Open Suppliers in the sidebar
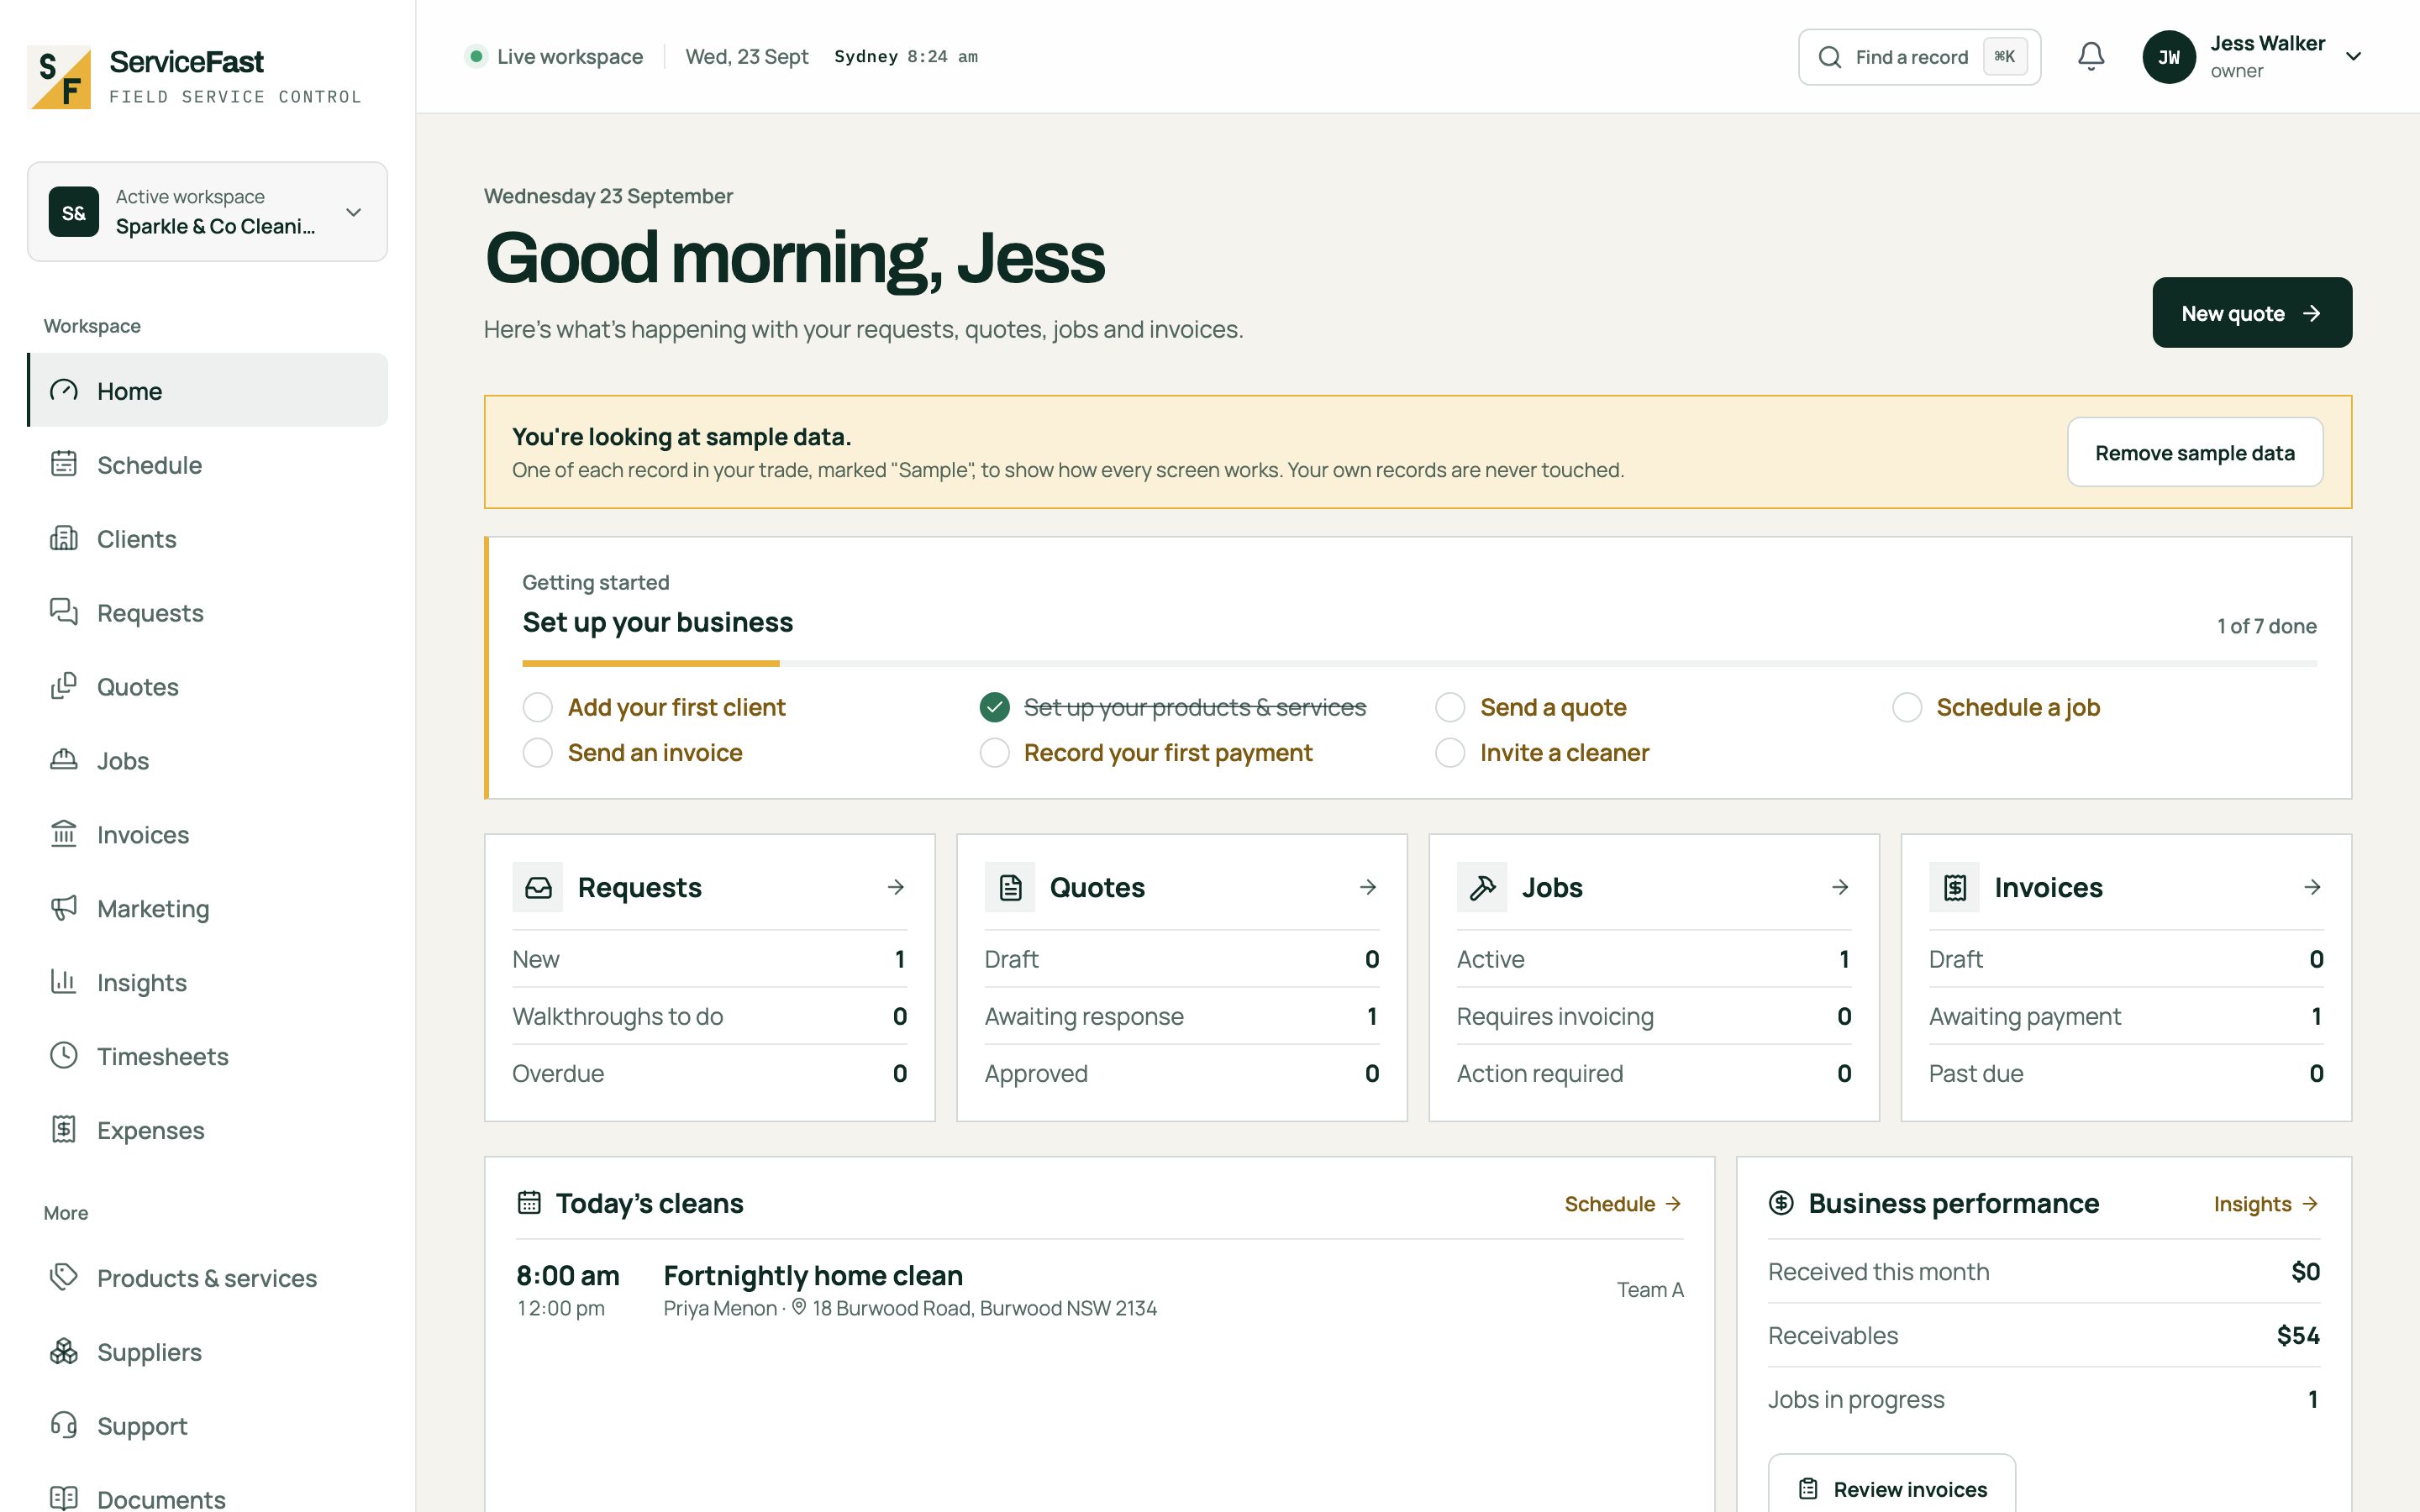 (207, 1352)
